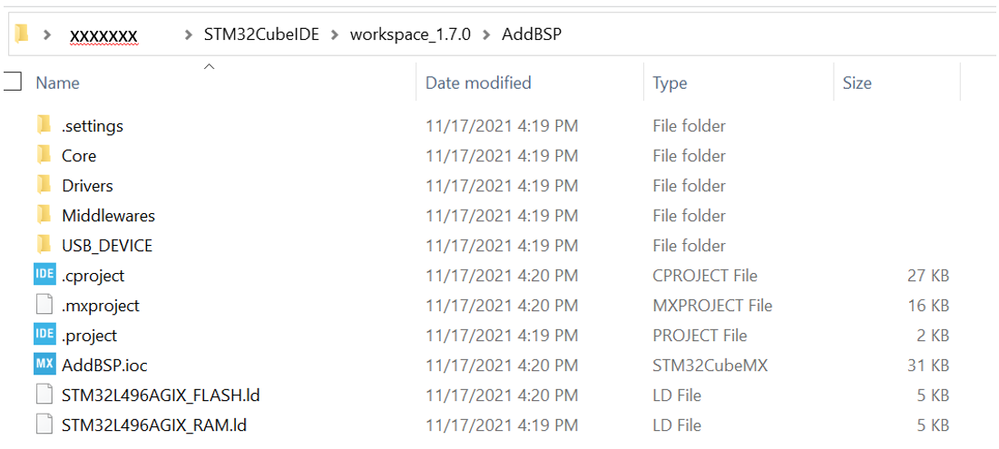Click the Middlewares folder icon
This screenshot has width=999, height=449.
44,215
